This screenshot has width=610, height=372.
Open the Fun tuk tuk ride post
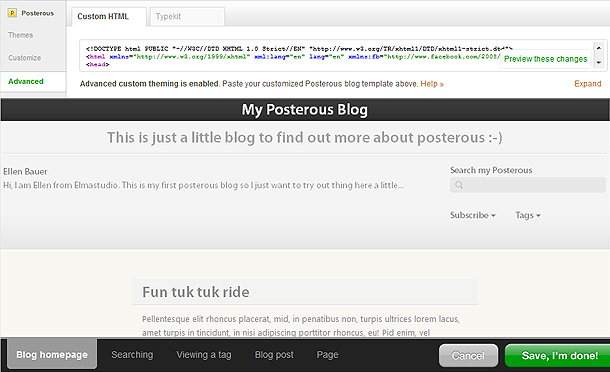coord(196,292)
